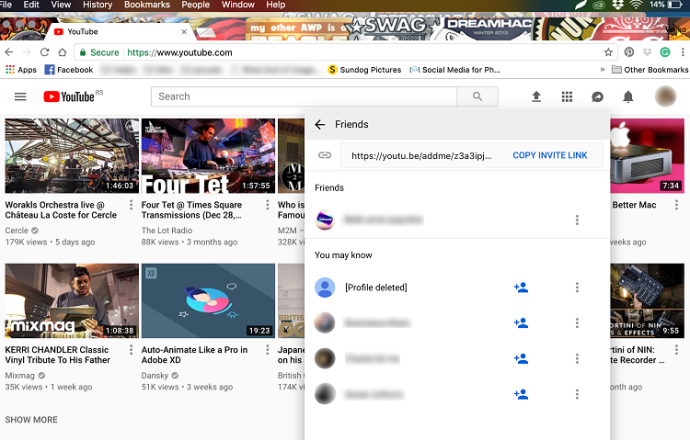
Task: Open the YouTube apps grid icon
Action: pyautogui.click(x=567, y=96)
